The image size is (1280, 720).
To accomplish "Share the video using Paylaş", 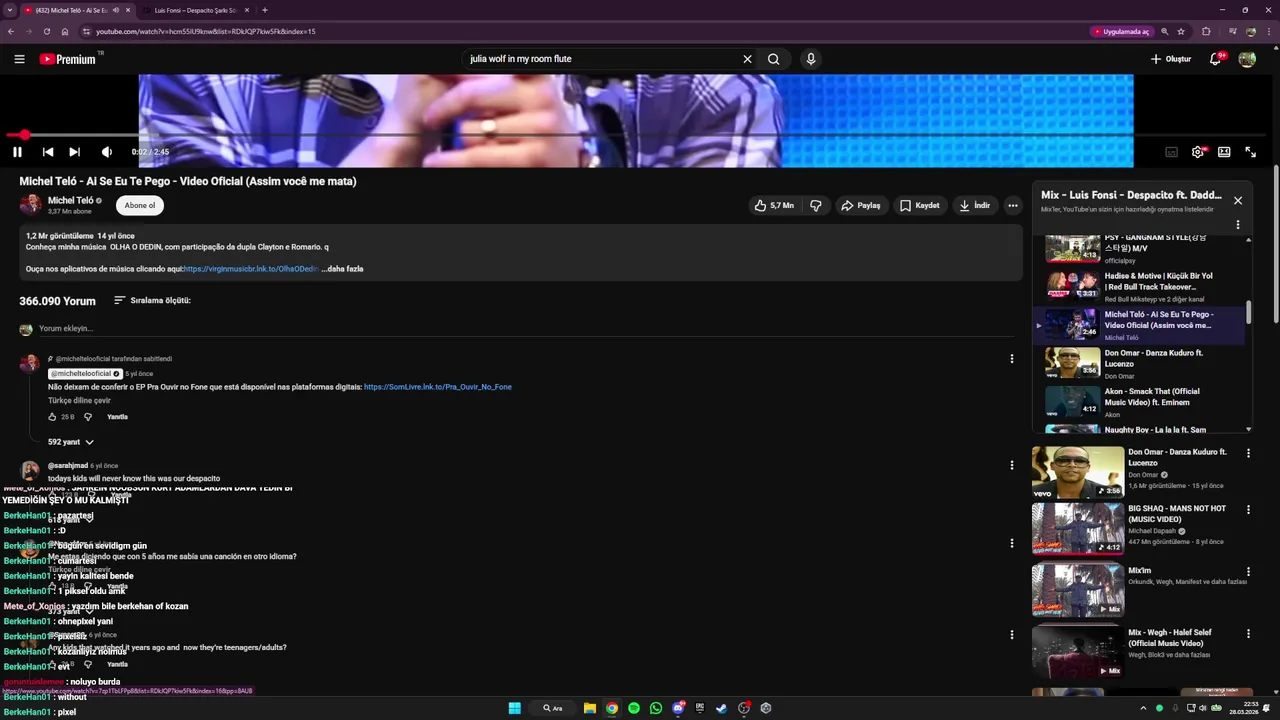I will point(861,205).
